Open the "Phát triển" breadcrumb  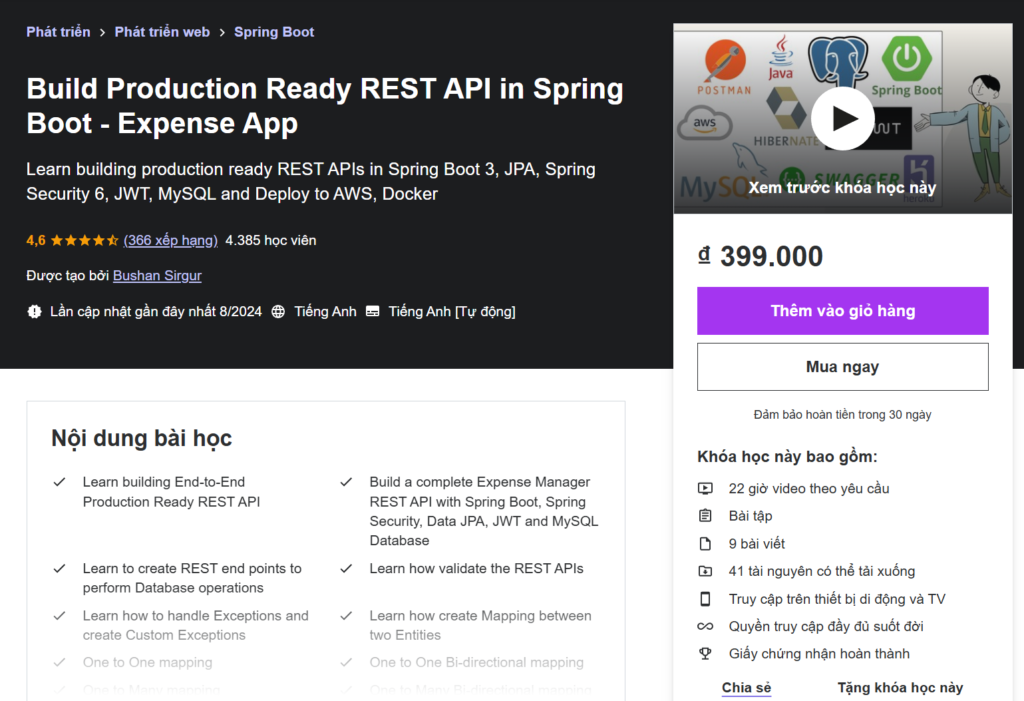pos(58,31)
